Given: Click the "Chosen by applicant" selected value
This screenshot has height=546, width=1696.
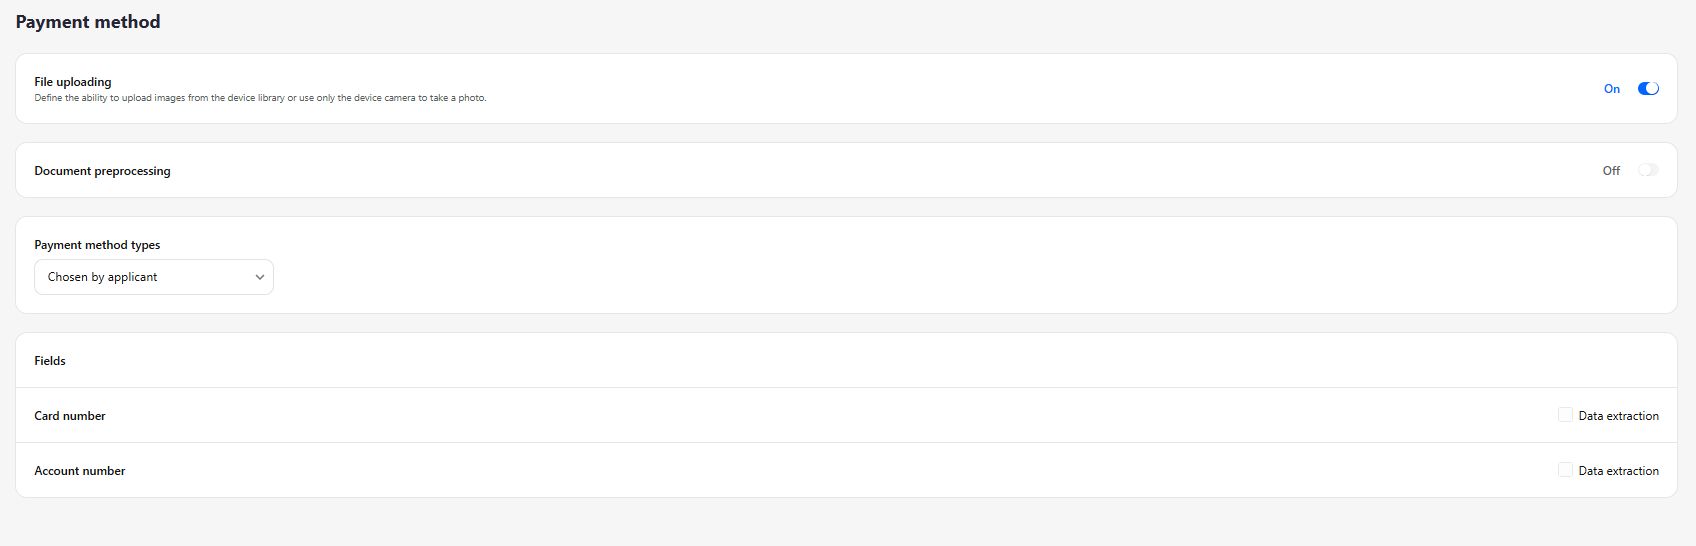Looking at the screenshot, I should pos(102,277).
